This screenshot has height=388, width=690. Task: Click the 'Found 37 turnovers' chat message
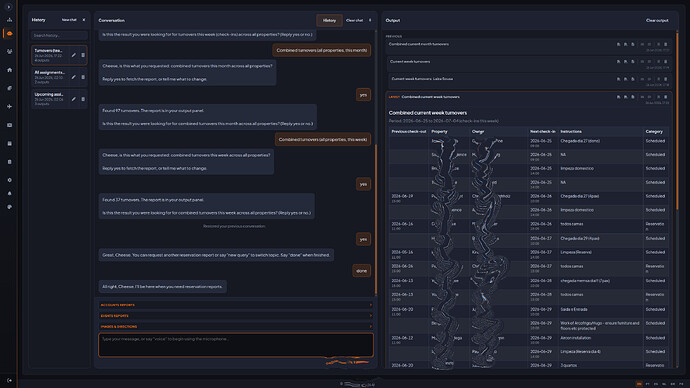[x=206, y=206]
